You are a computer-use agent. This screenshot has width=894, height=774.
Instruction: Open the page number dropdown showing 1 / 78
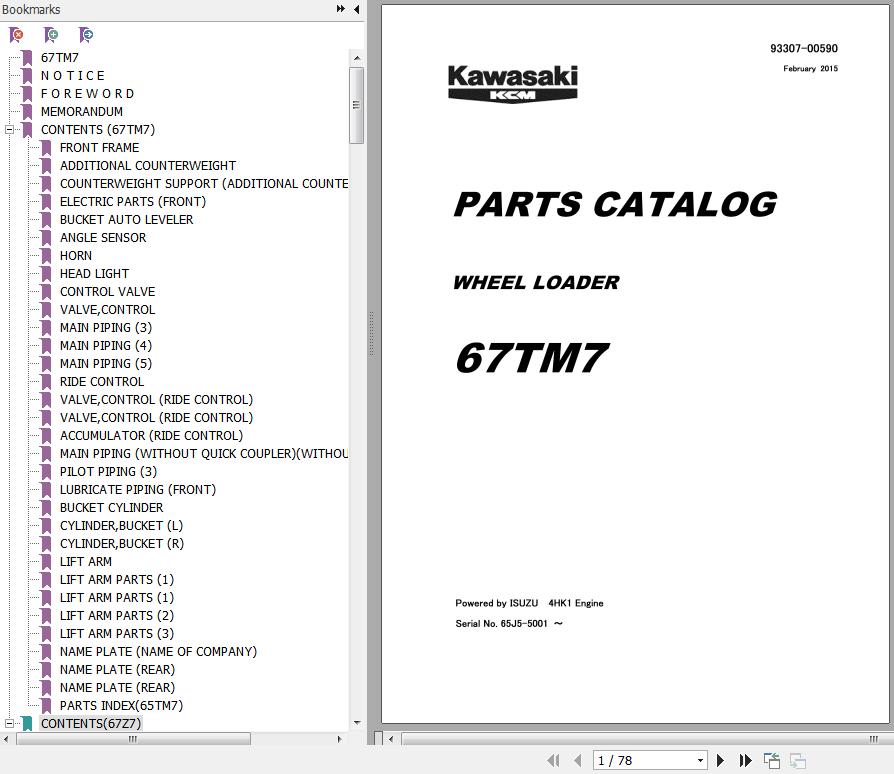tap(700, 760)
